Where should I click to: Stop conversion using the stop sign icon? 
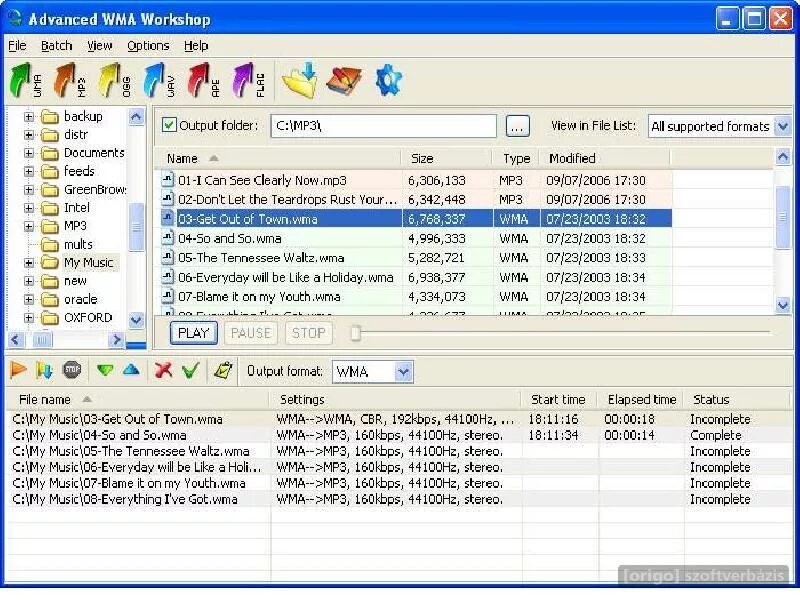coord(70,371)
